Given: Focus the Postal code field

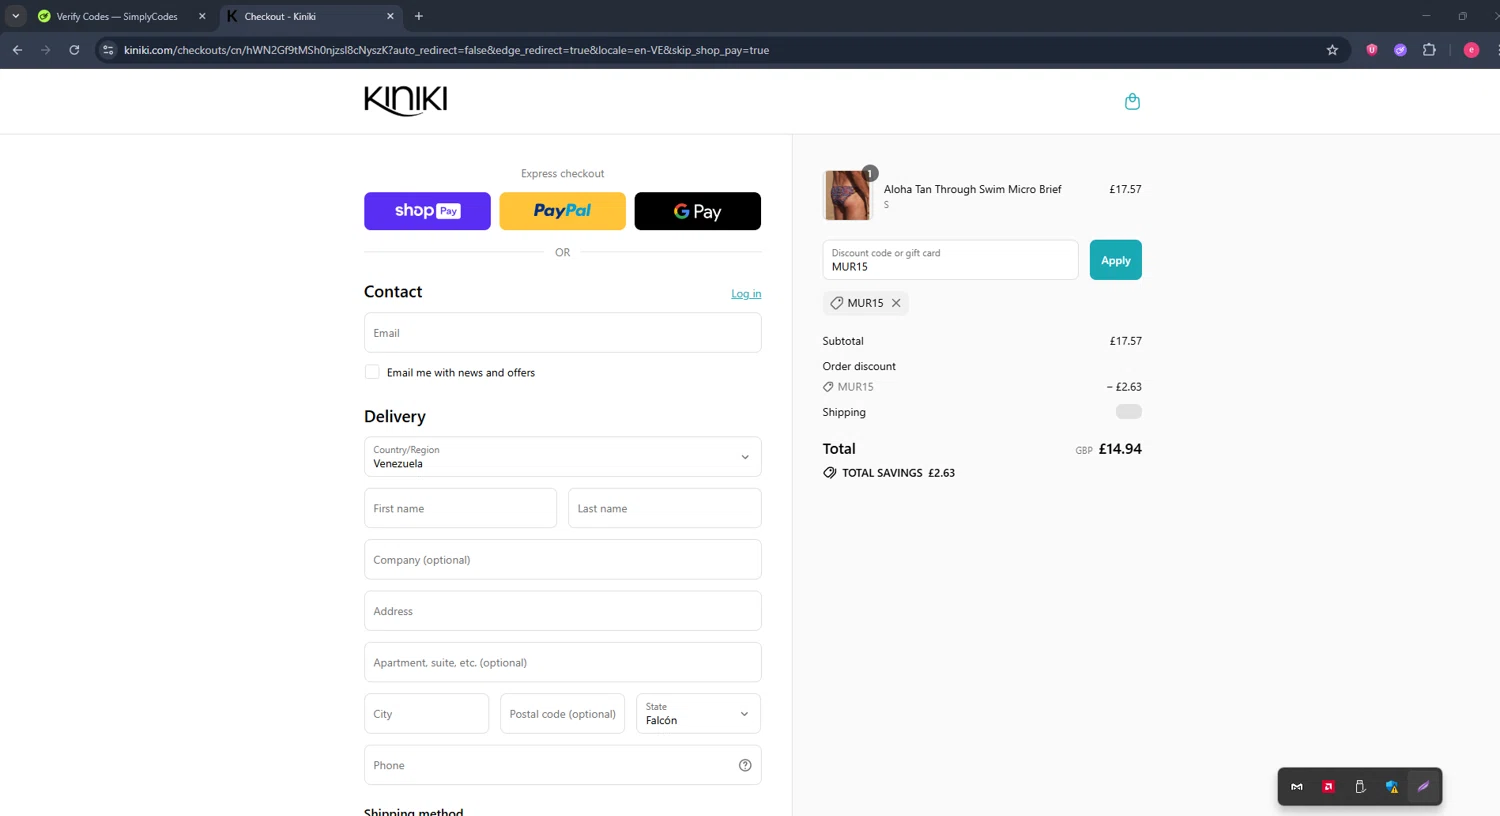Looking at the screenshot, I should [x=562, y=714].
